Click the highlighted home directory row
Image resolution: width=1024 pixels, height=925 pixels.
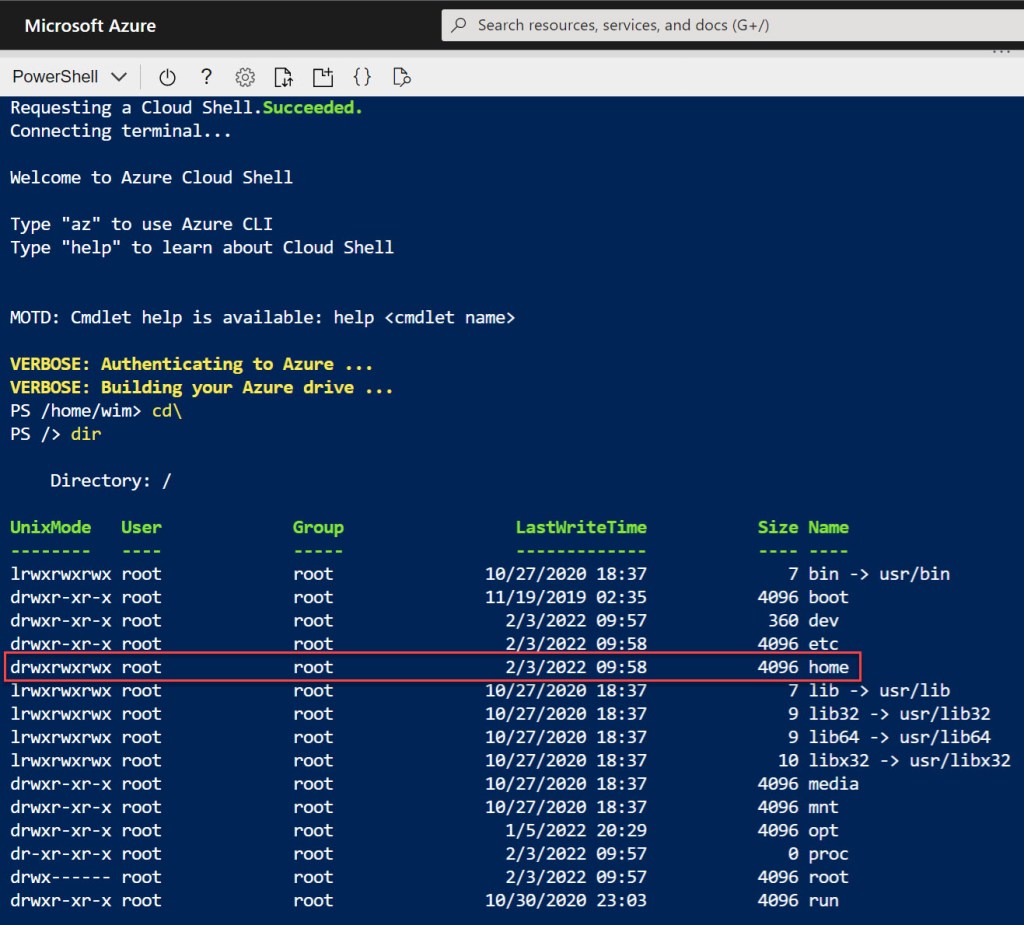click(432, 667)
